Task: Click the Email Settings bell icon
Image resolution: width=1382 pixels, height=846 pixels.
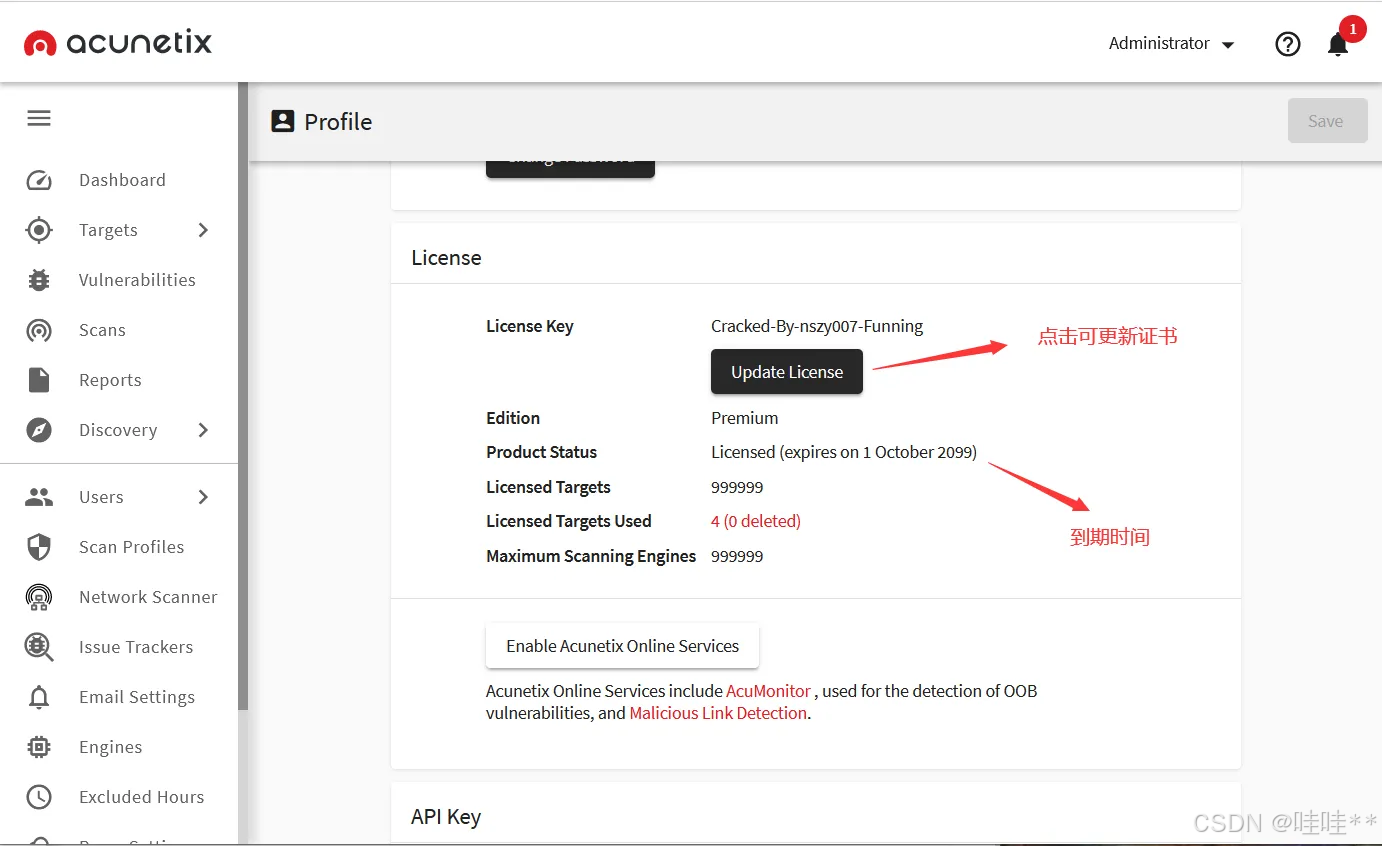Action: click(x=39, y=697)
